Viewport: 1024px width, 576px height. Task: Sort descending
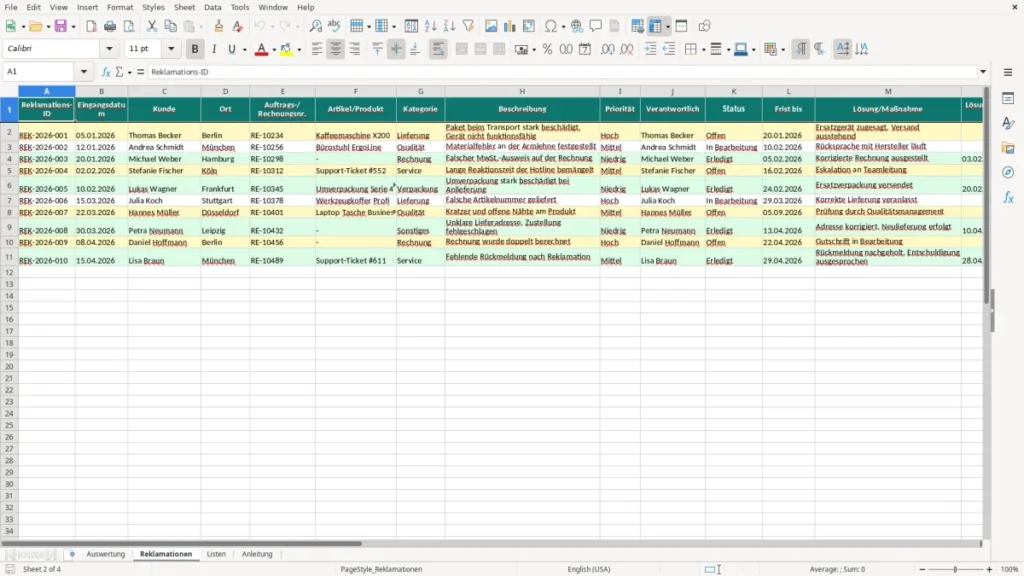(x=449, y=26)
